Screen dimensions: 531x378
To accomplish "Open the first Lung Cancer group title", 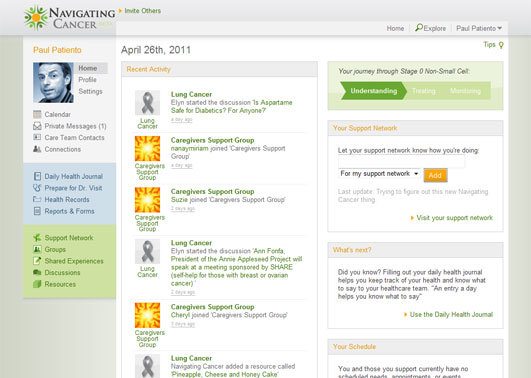I will [191, 94].
